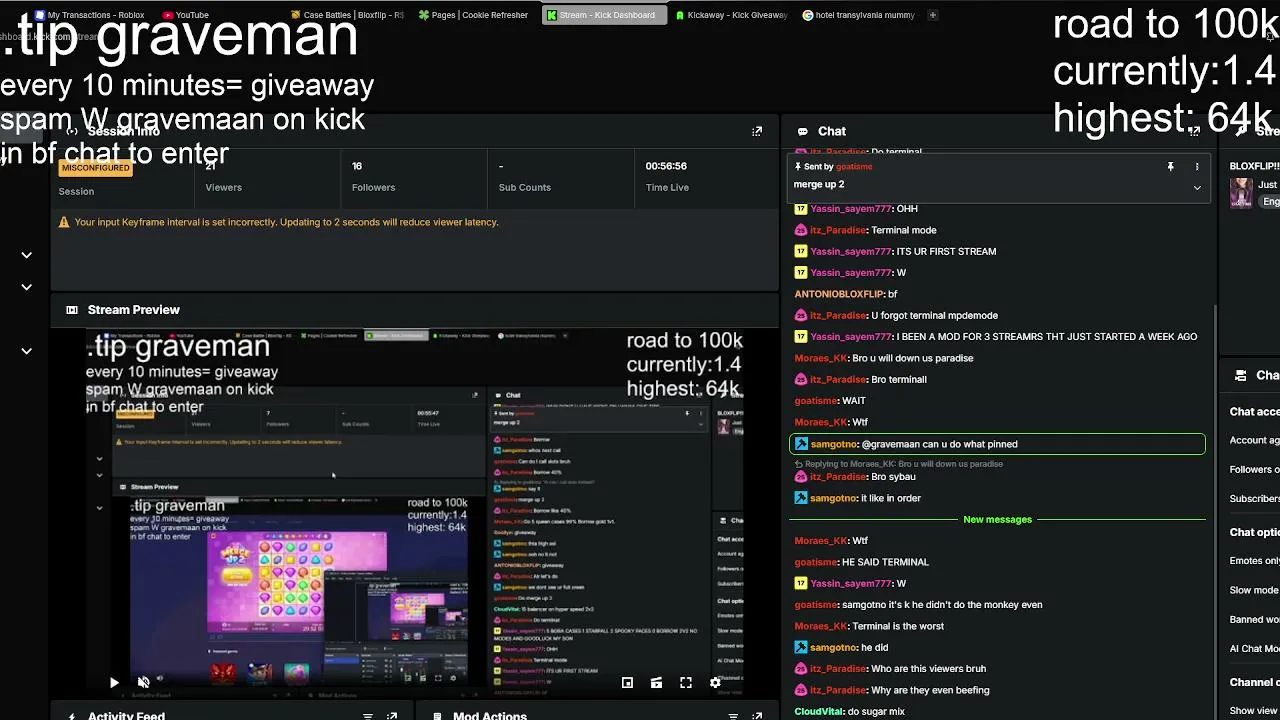Click the Mod Actions panel icon
The height and width of the screenshot is (720, 1280).
tap(437, 716)
